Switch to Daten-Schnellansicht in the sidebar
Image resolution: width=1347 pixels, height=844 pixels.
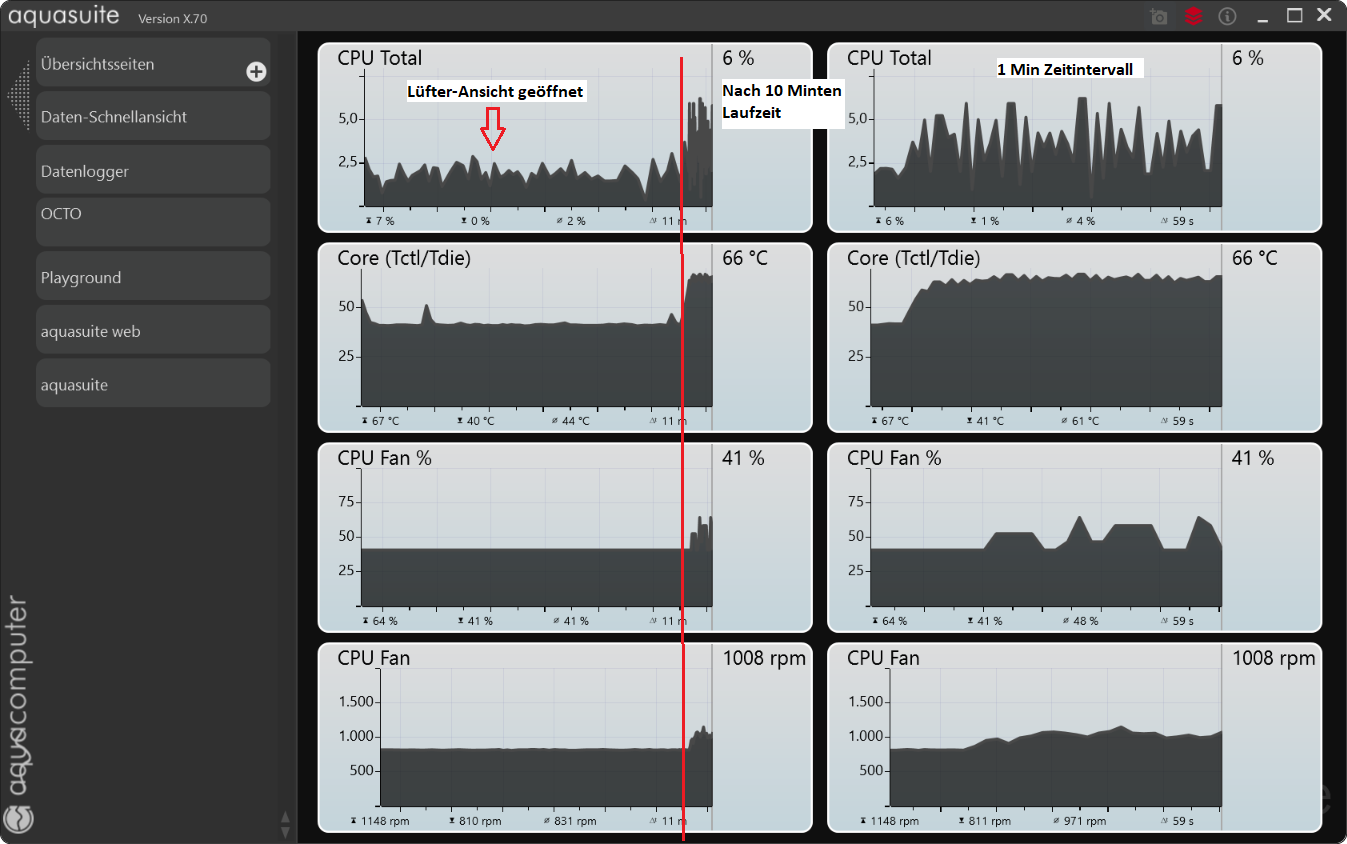point(153,116)
